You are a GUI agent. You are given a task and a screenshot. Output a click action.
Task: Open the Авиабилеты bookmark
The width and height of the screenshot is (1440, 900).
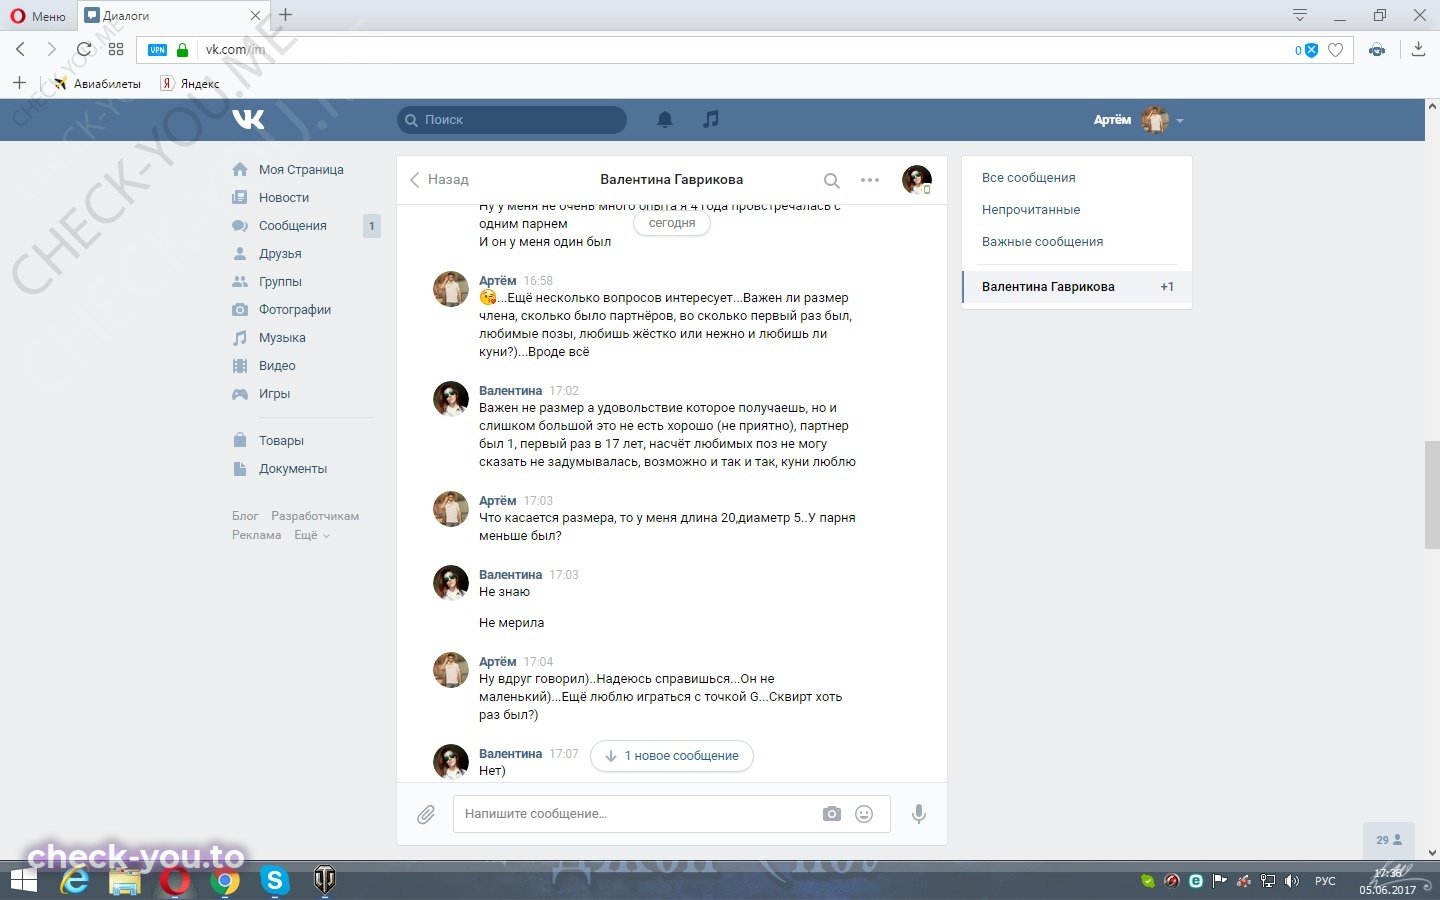97,84
